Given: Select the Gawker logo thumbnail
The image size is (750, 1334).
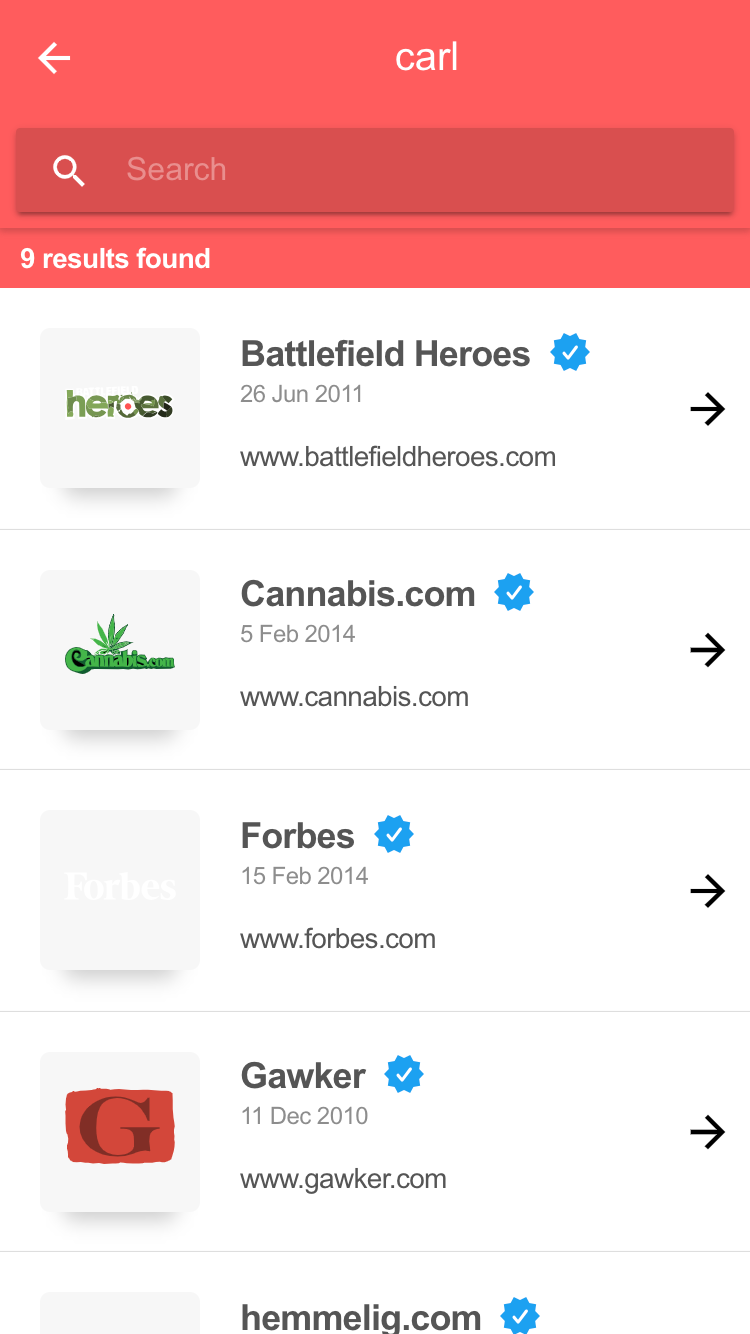Looking at the screenshot, I should (x=120, y=1132).
